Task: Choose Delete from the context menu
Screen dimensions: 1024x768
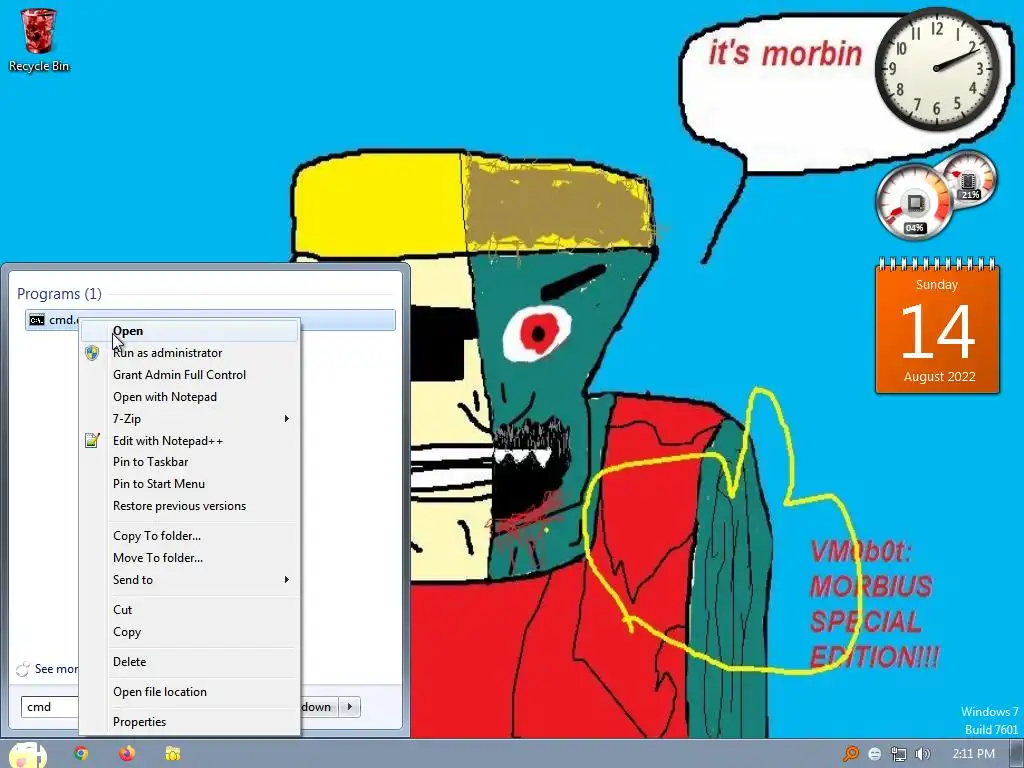Action: [189, 662]
